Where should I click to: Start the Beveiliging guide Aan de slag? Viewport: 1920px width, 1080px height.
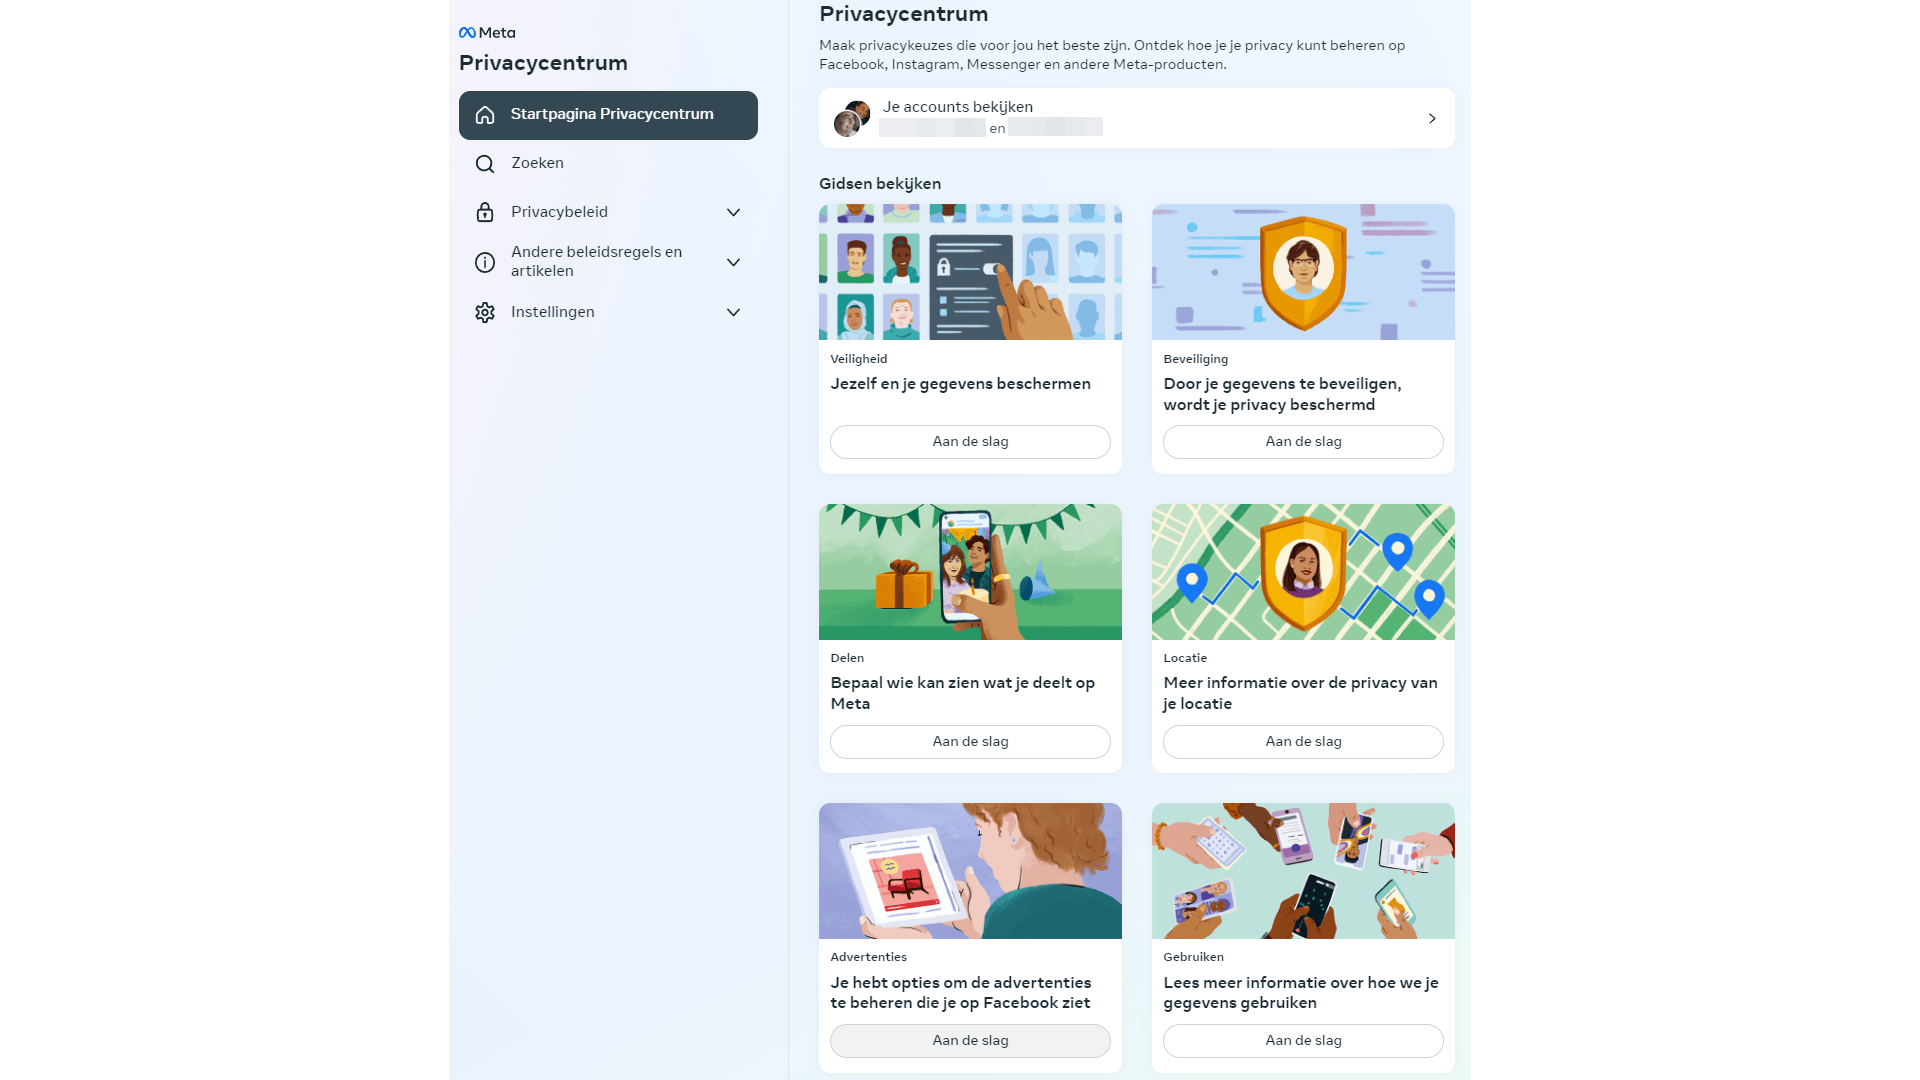pyautogui.click(x=1303, y=442)
